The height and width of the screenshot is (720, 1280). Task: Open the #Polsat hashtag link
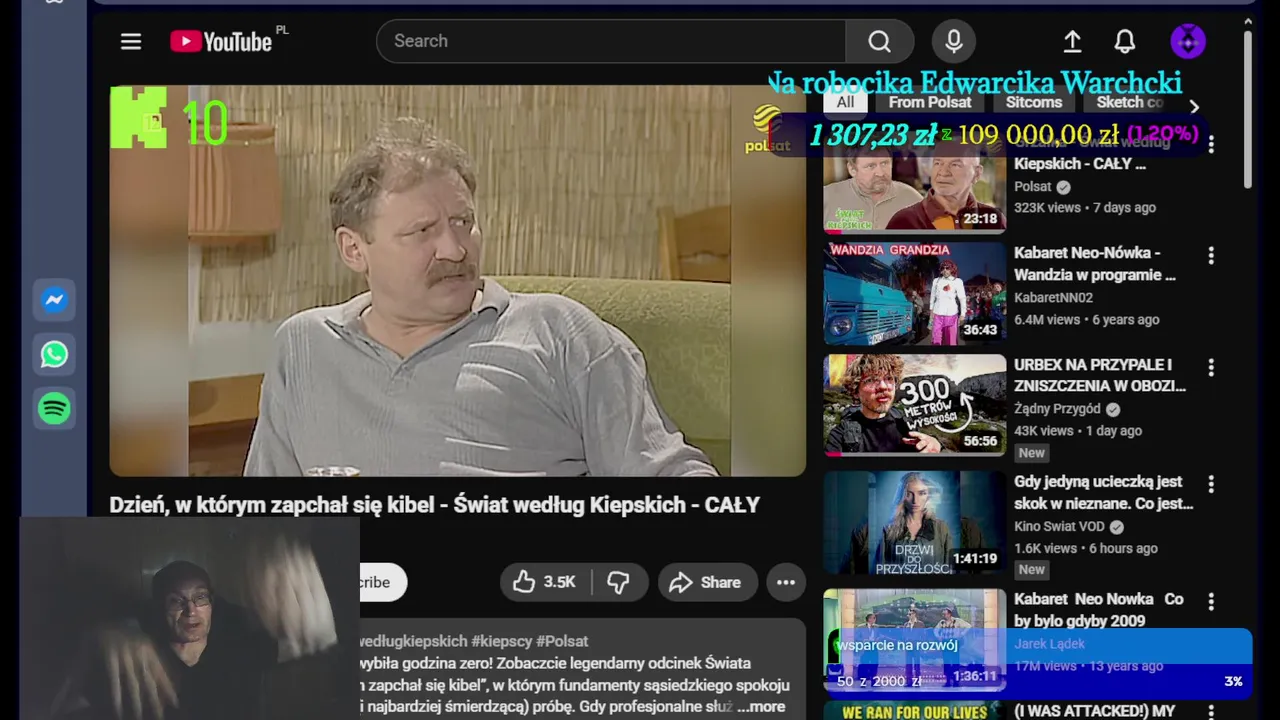click(x=562, y=641)
